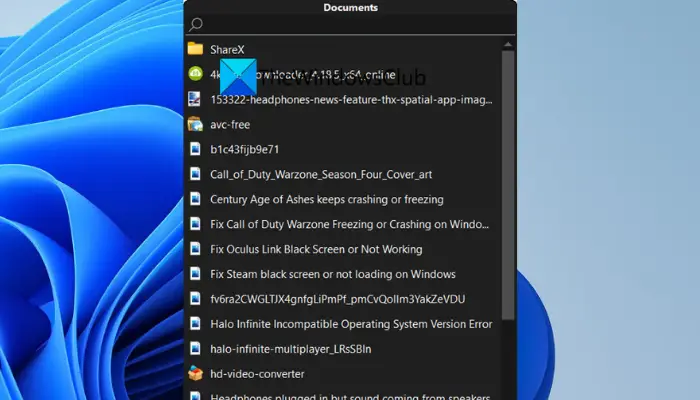The width and height of the screenshot is (700, 400).
Task: Open 153322-headphones-news-feature-thx-spatial file
Action: click(351, 100)
